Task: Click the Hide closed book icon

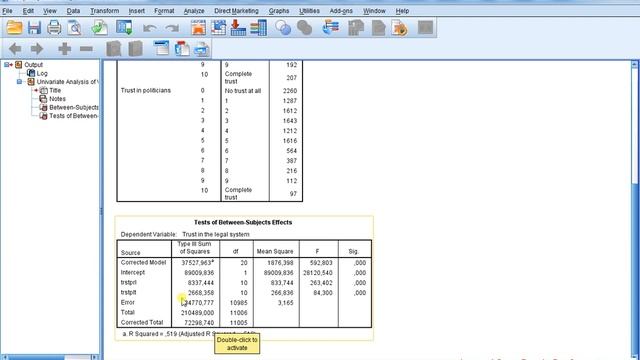Action: tap(136, 49)
